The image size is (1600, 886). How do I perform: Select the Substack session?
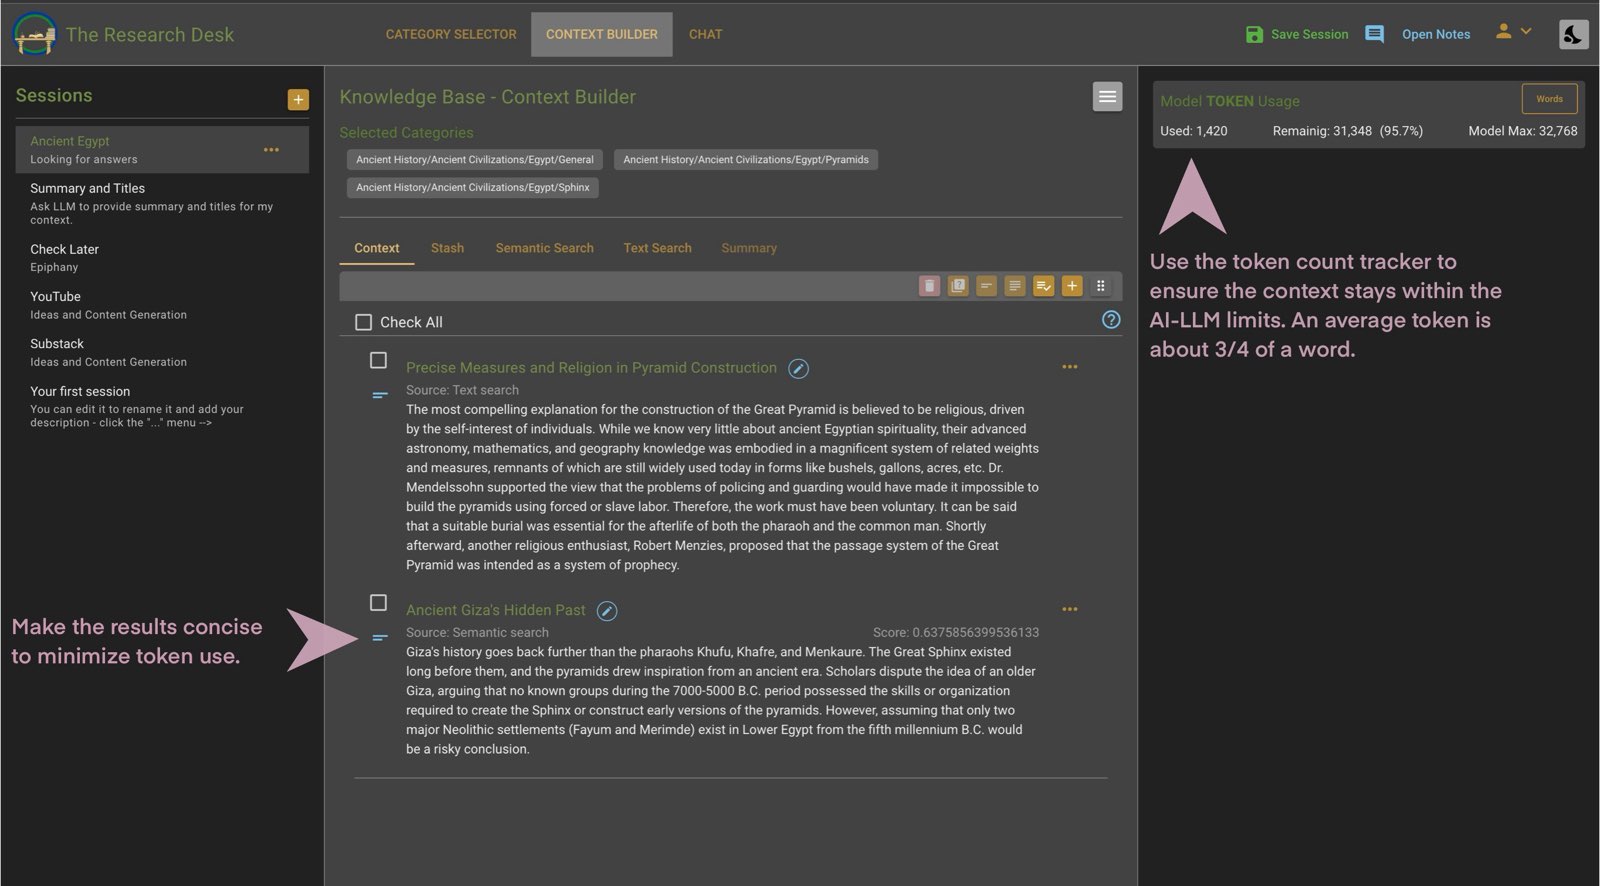click(162, 352)
